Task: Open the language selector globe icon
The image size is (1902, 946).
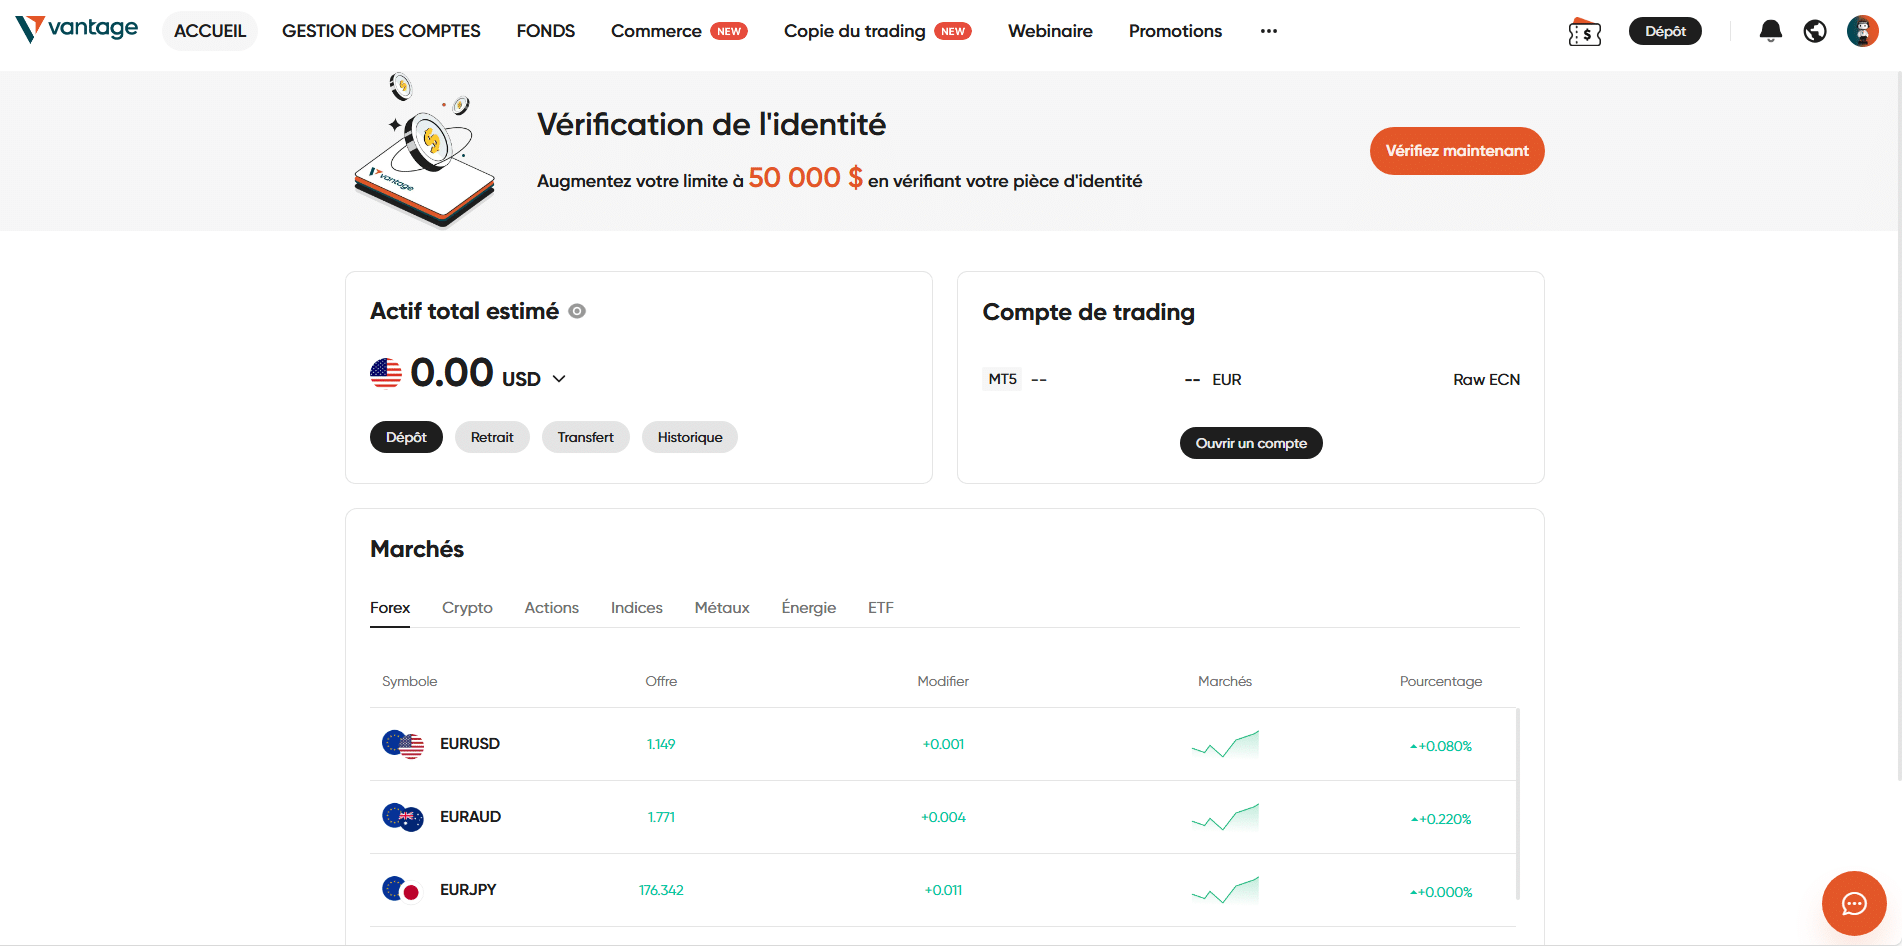Action: (1815, 31)
